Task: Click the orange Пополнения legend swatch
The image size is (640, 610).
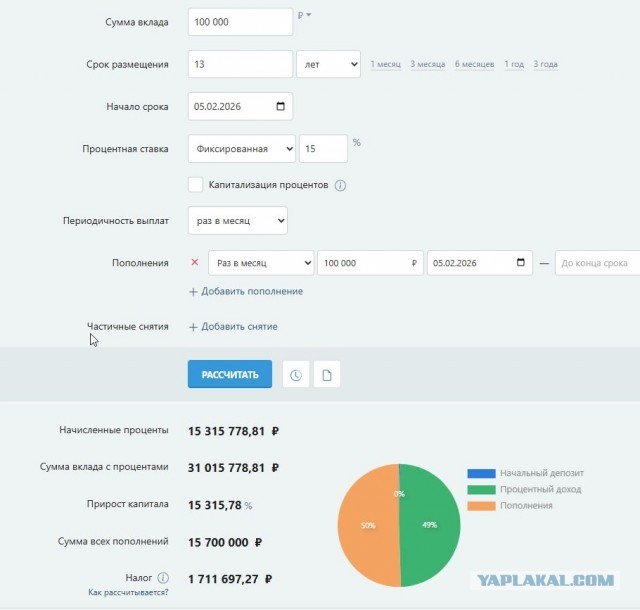Action: coord(481,505)
